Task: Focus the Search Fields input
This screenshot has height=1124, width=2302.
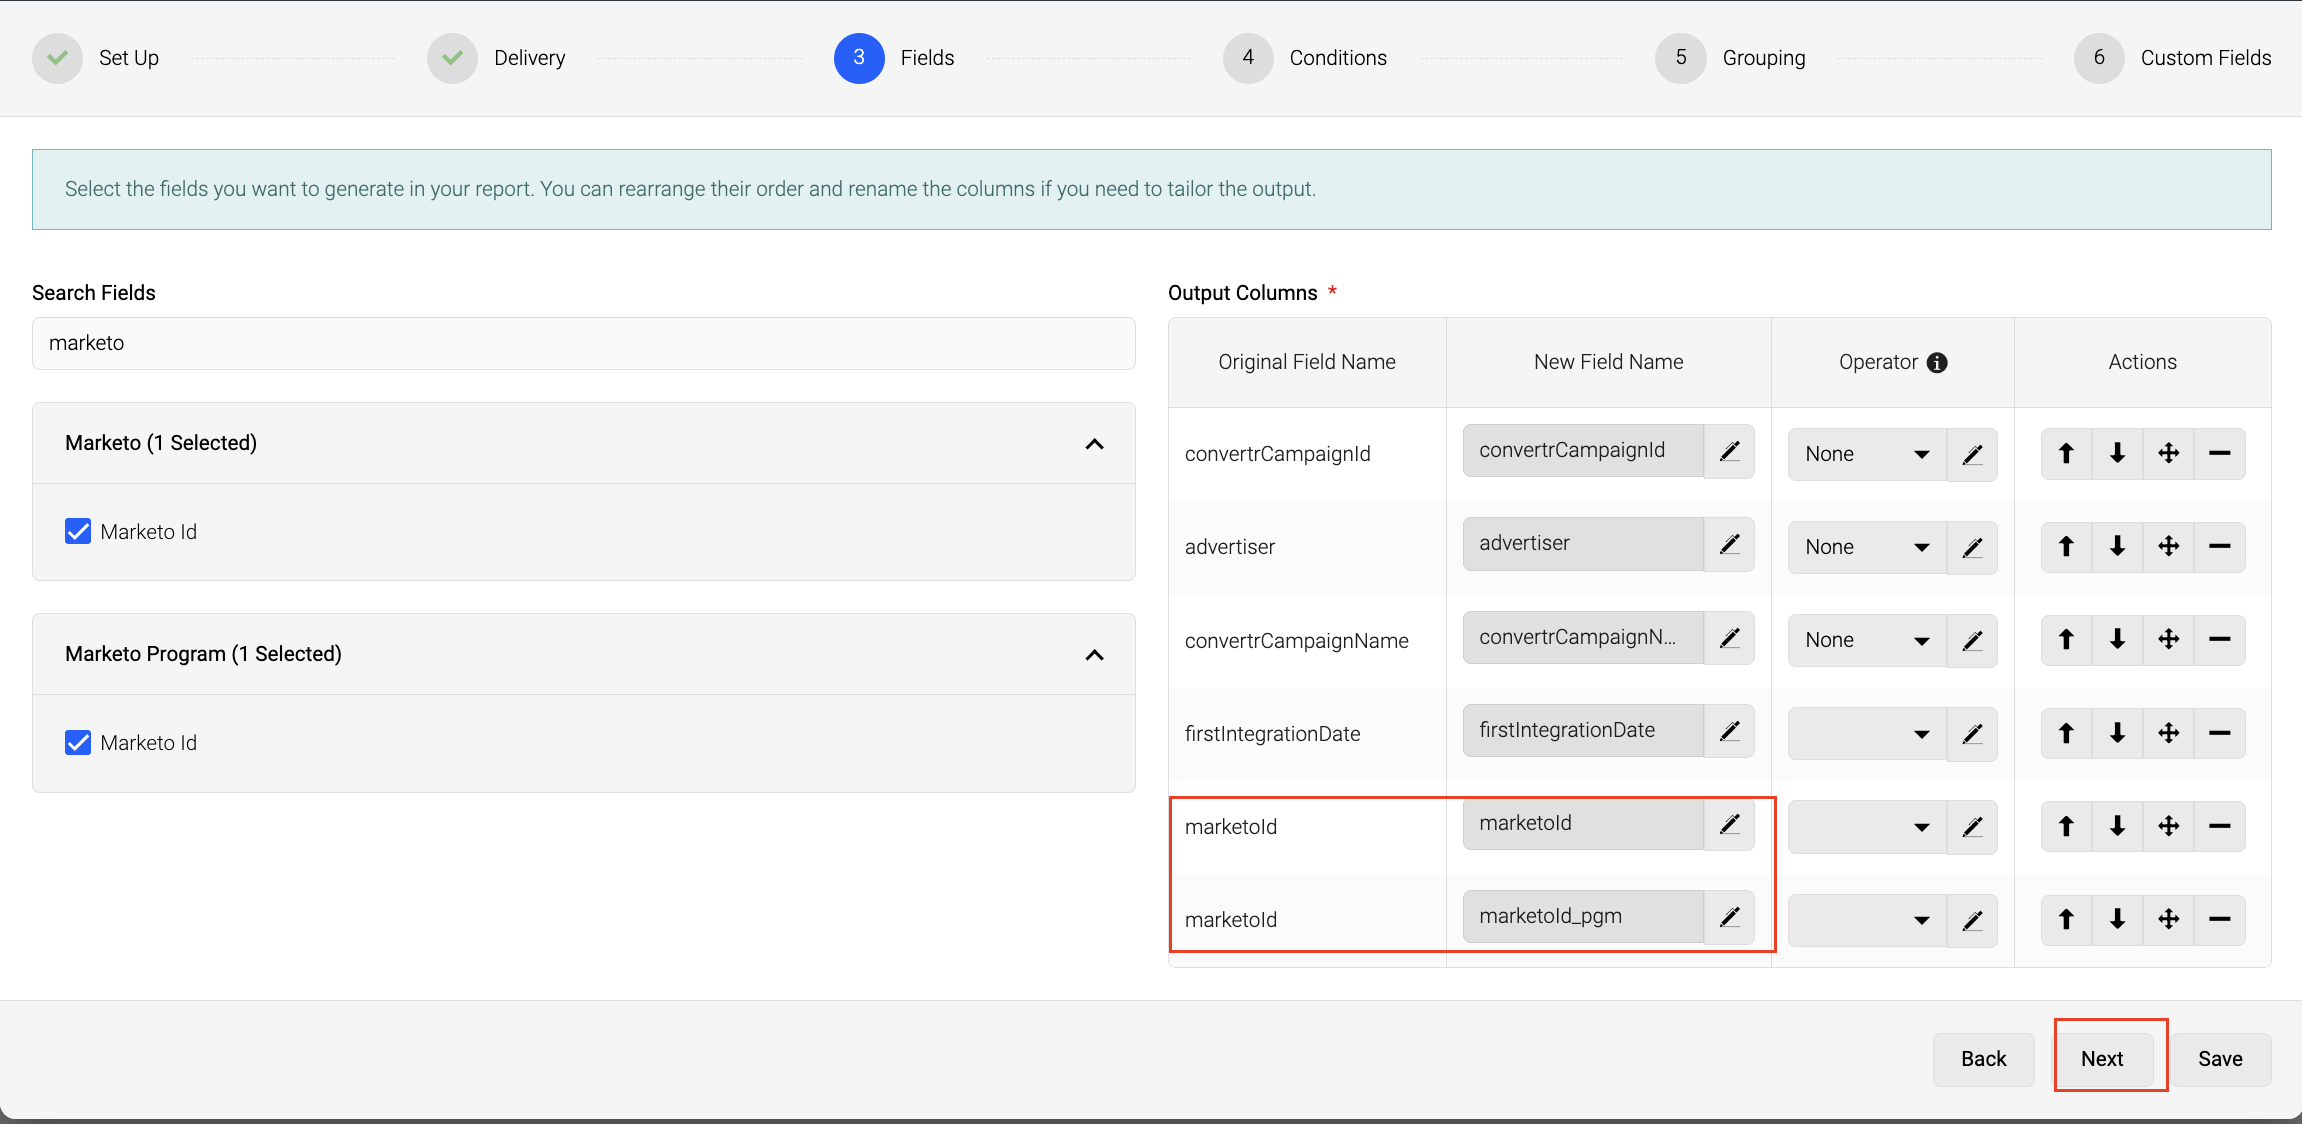Action: [584, 343]
